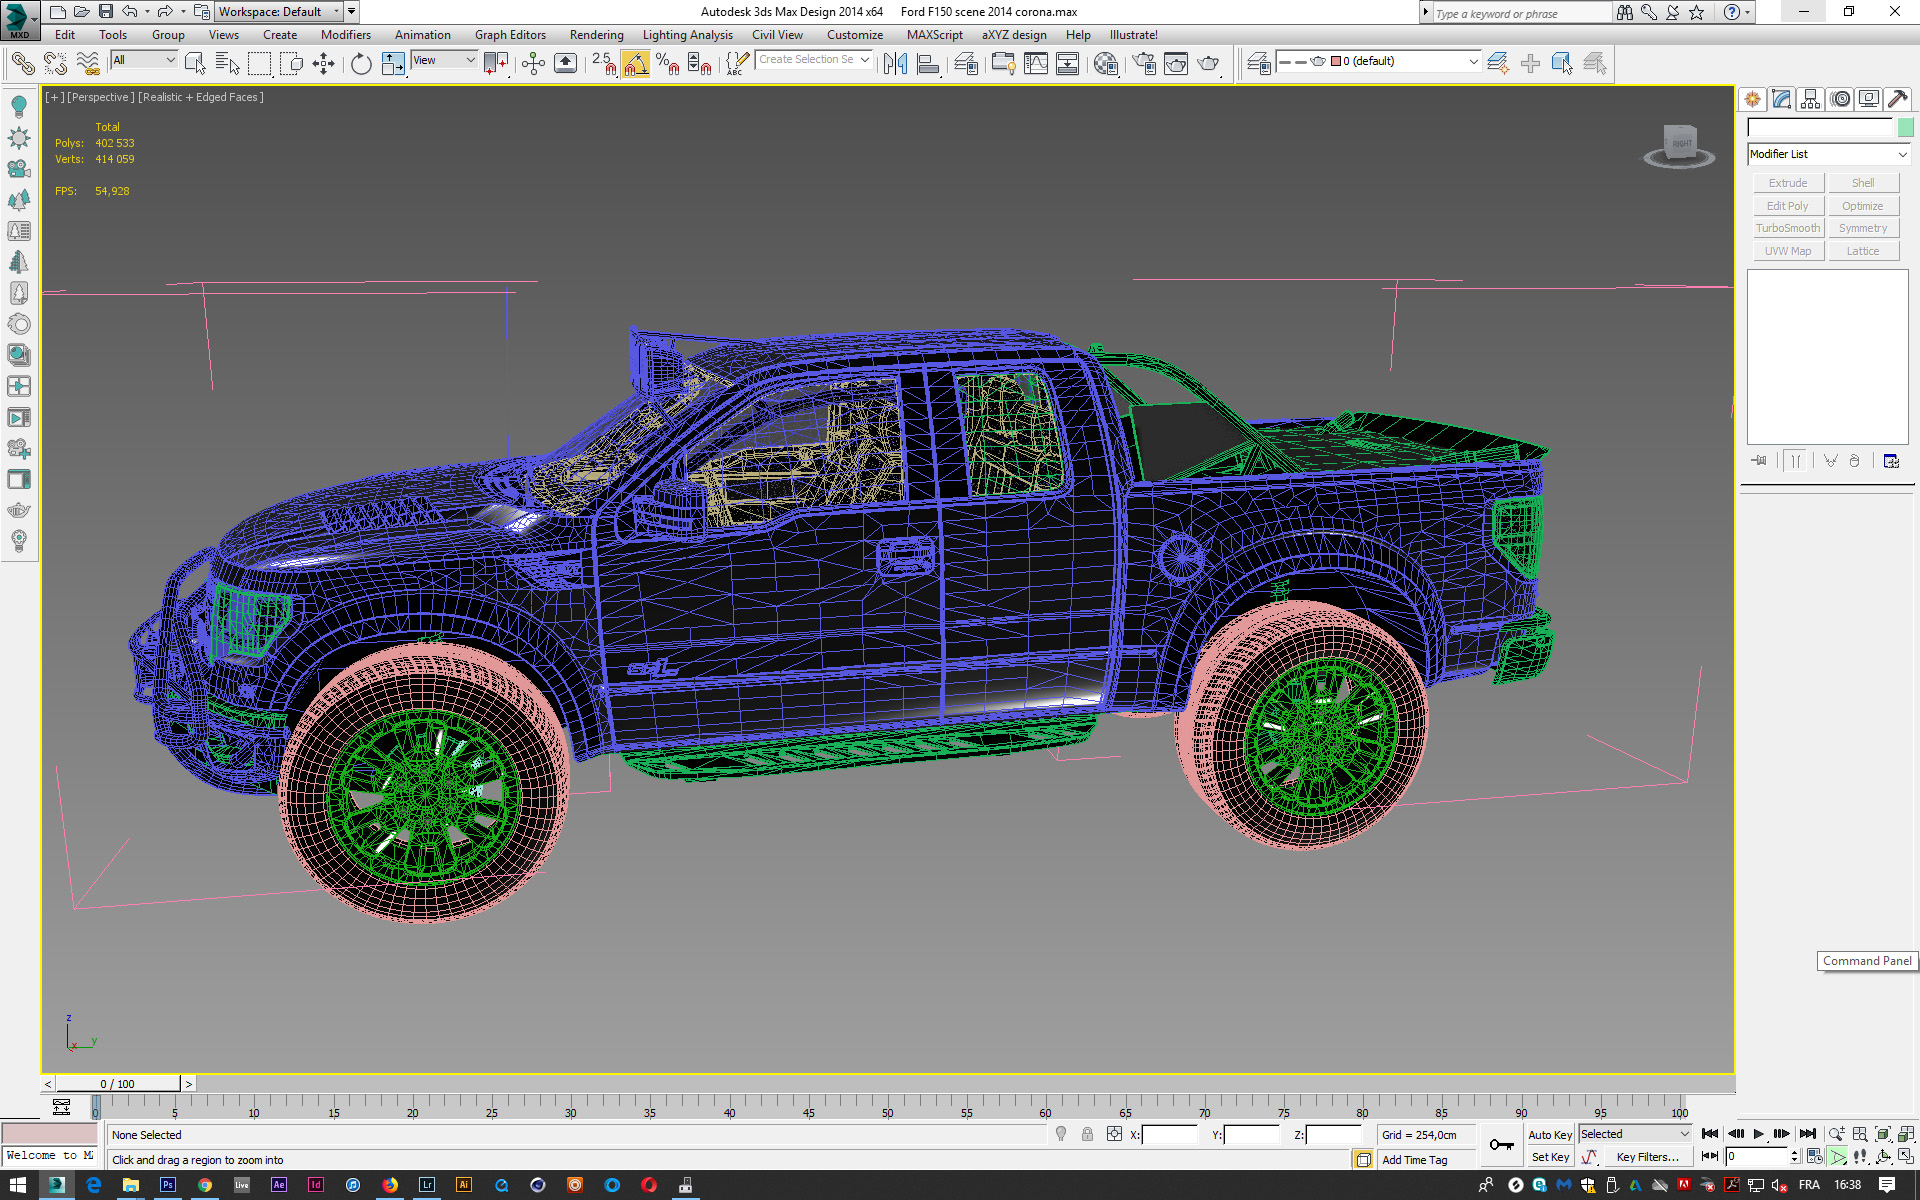Click the Zoom Extents All icon
This screenshot has height=1200, width=1920.
coord(1906,1134)
